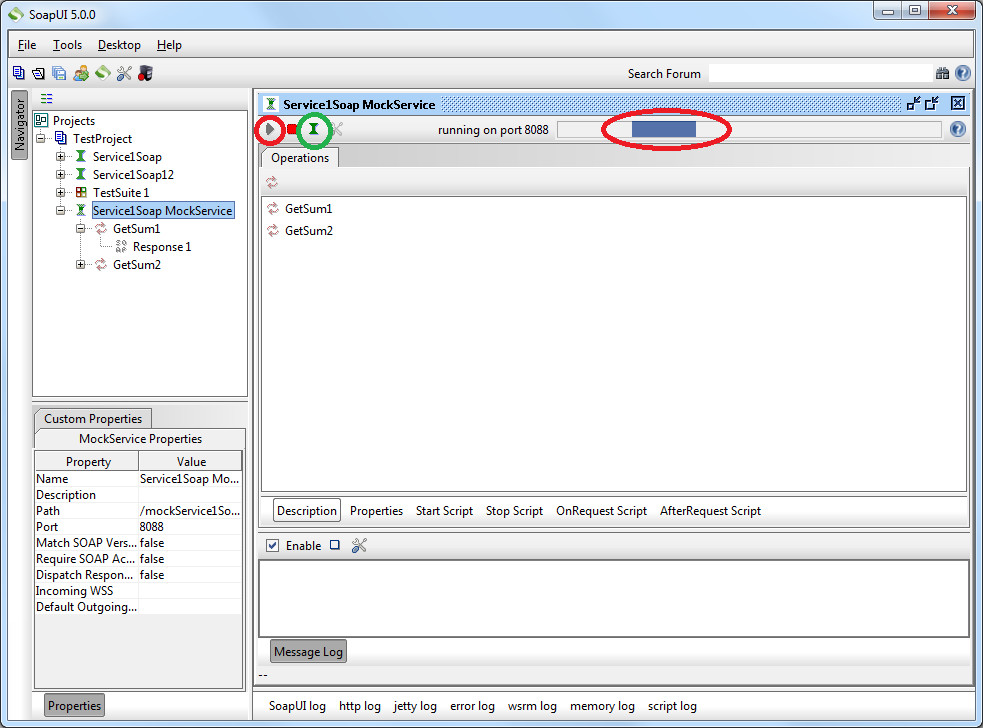Open the Desktop menu
983x728 pixels.
point(119,45)
